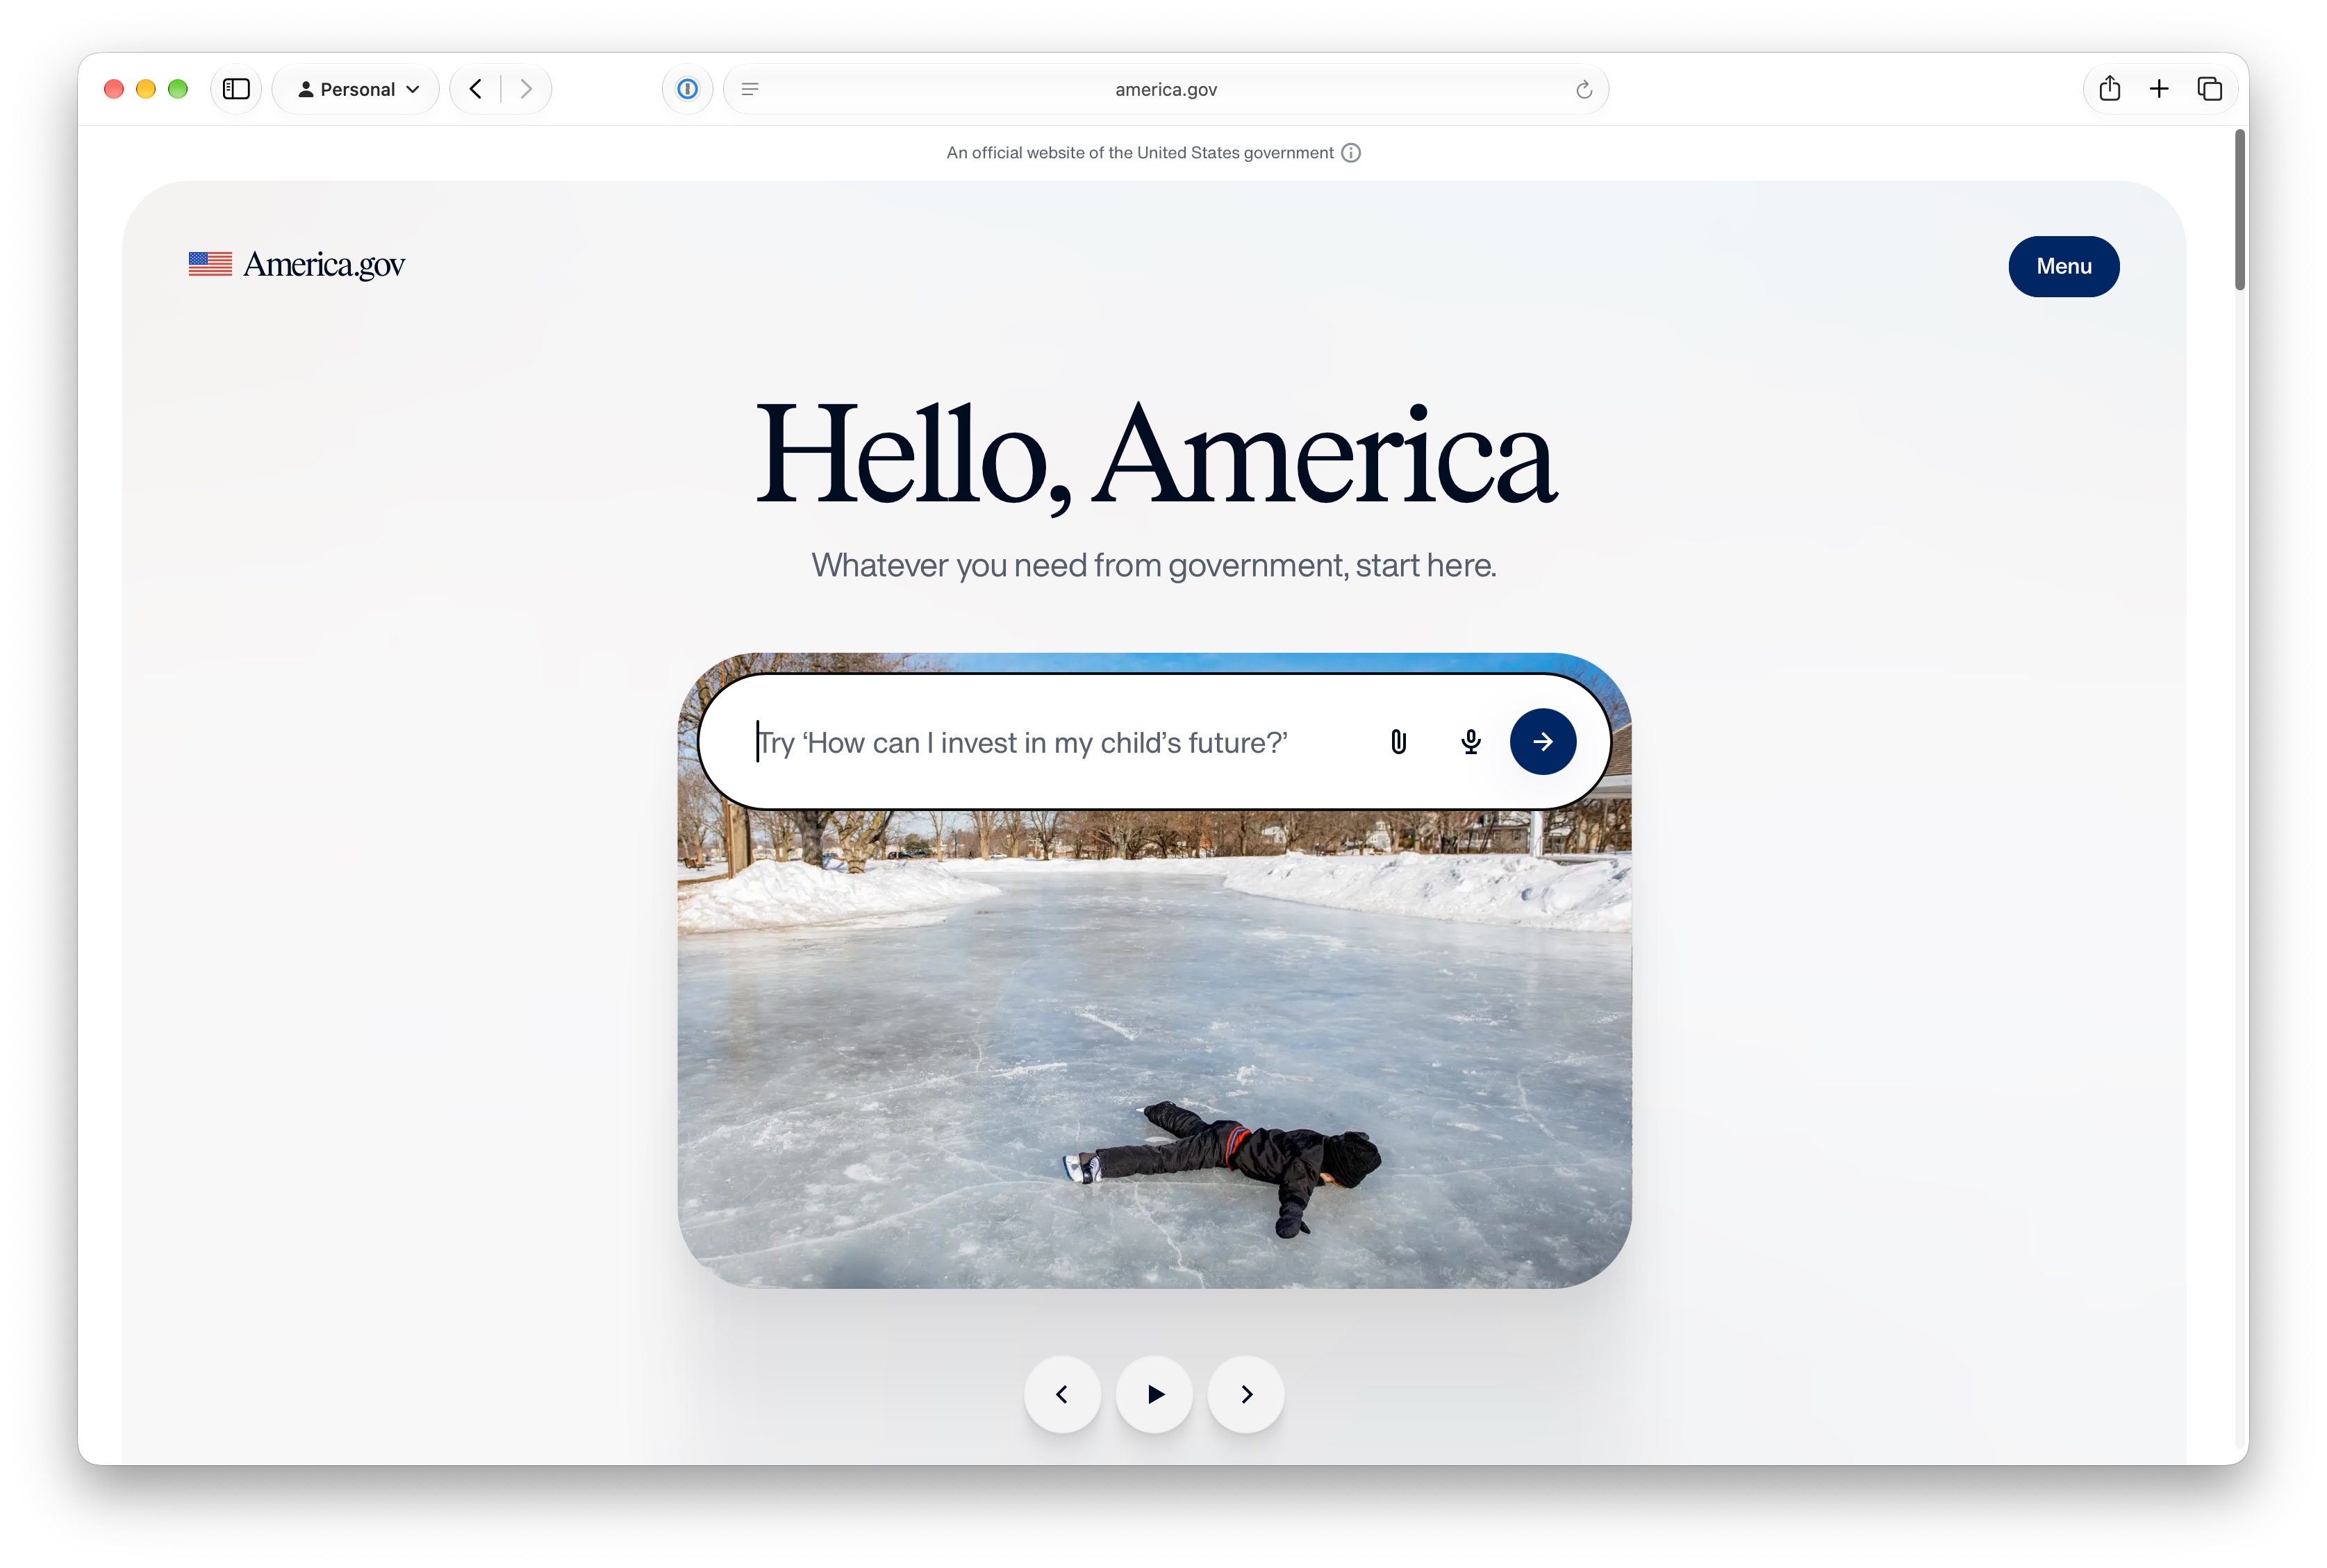The width and height of the screenshot is (2327, 1568).
Task: Advance to the next carousel slide
Action: click(x=1246, y=1394)
